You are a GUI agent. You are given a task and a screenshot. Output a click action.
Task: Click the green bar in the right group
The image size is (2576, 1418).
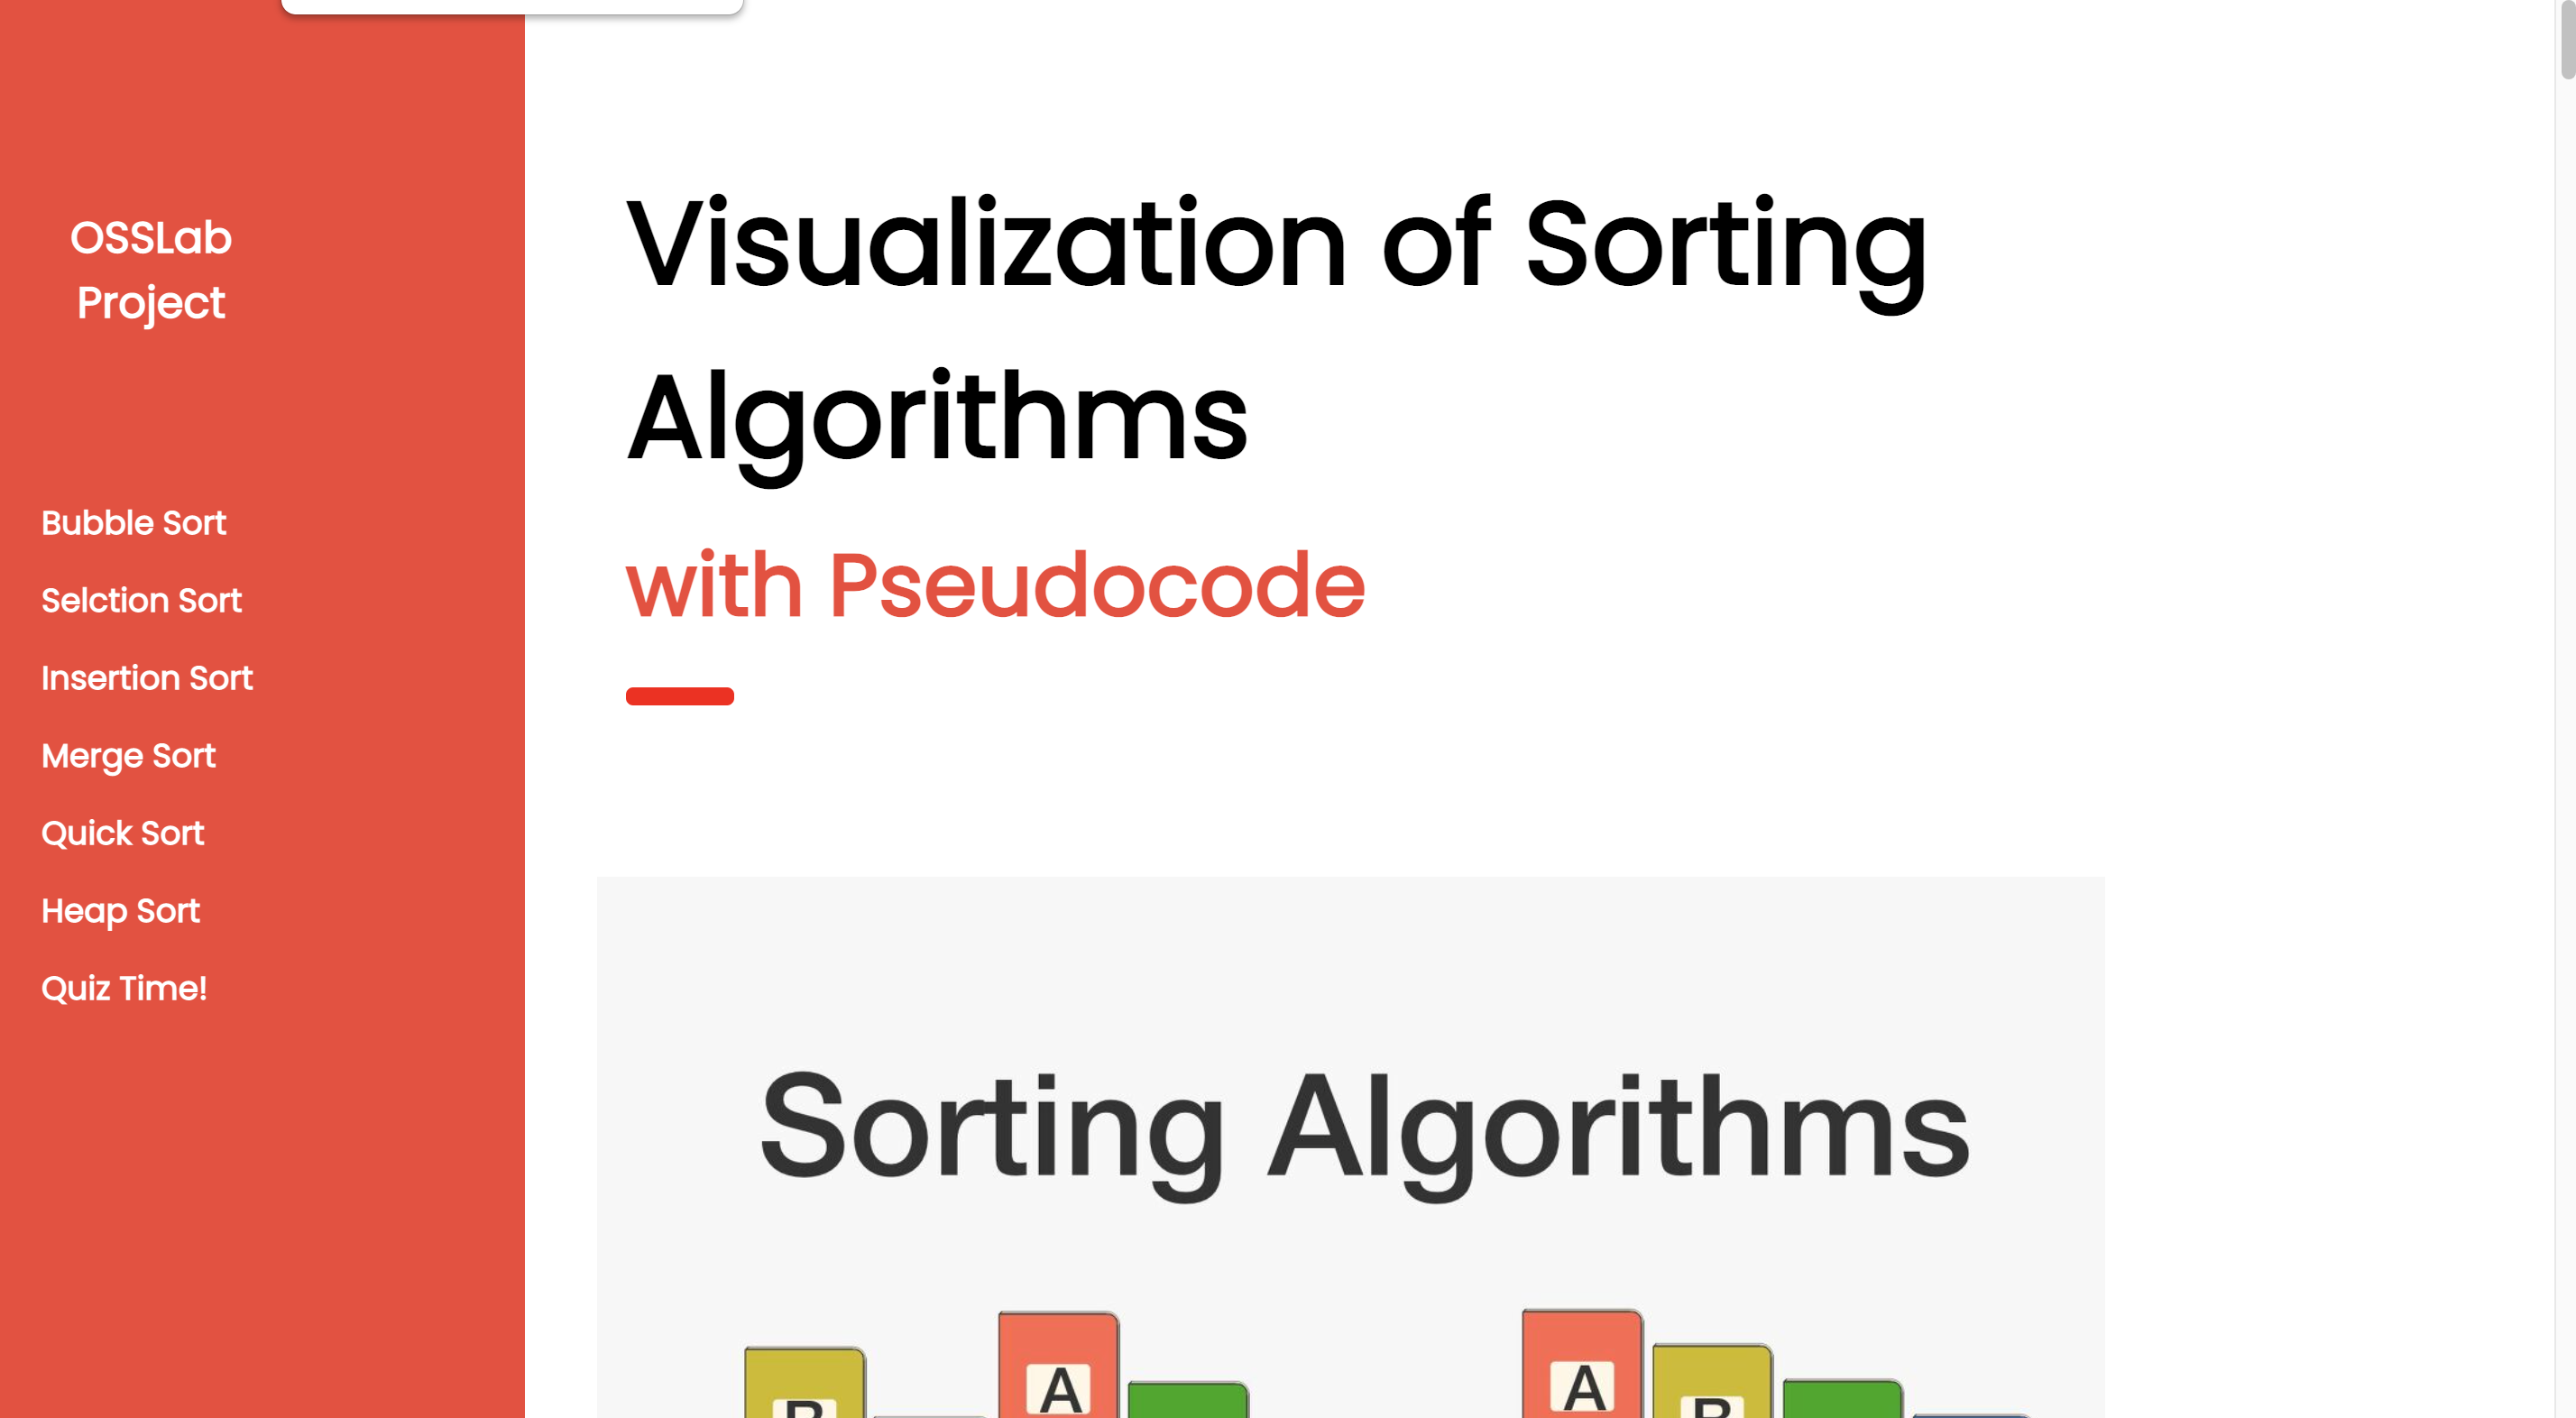(x=1842, y=1398)
